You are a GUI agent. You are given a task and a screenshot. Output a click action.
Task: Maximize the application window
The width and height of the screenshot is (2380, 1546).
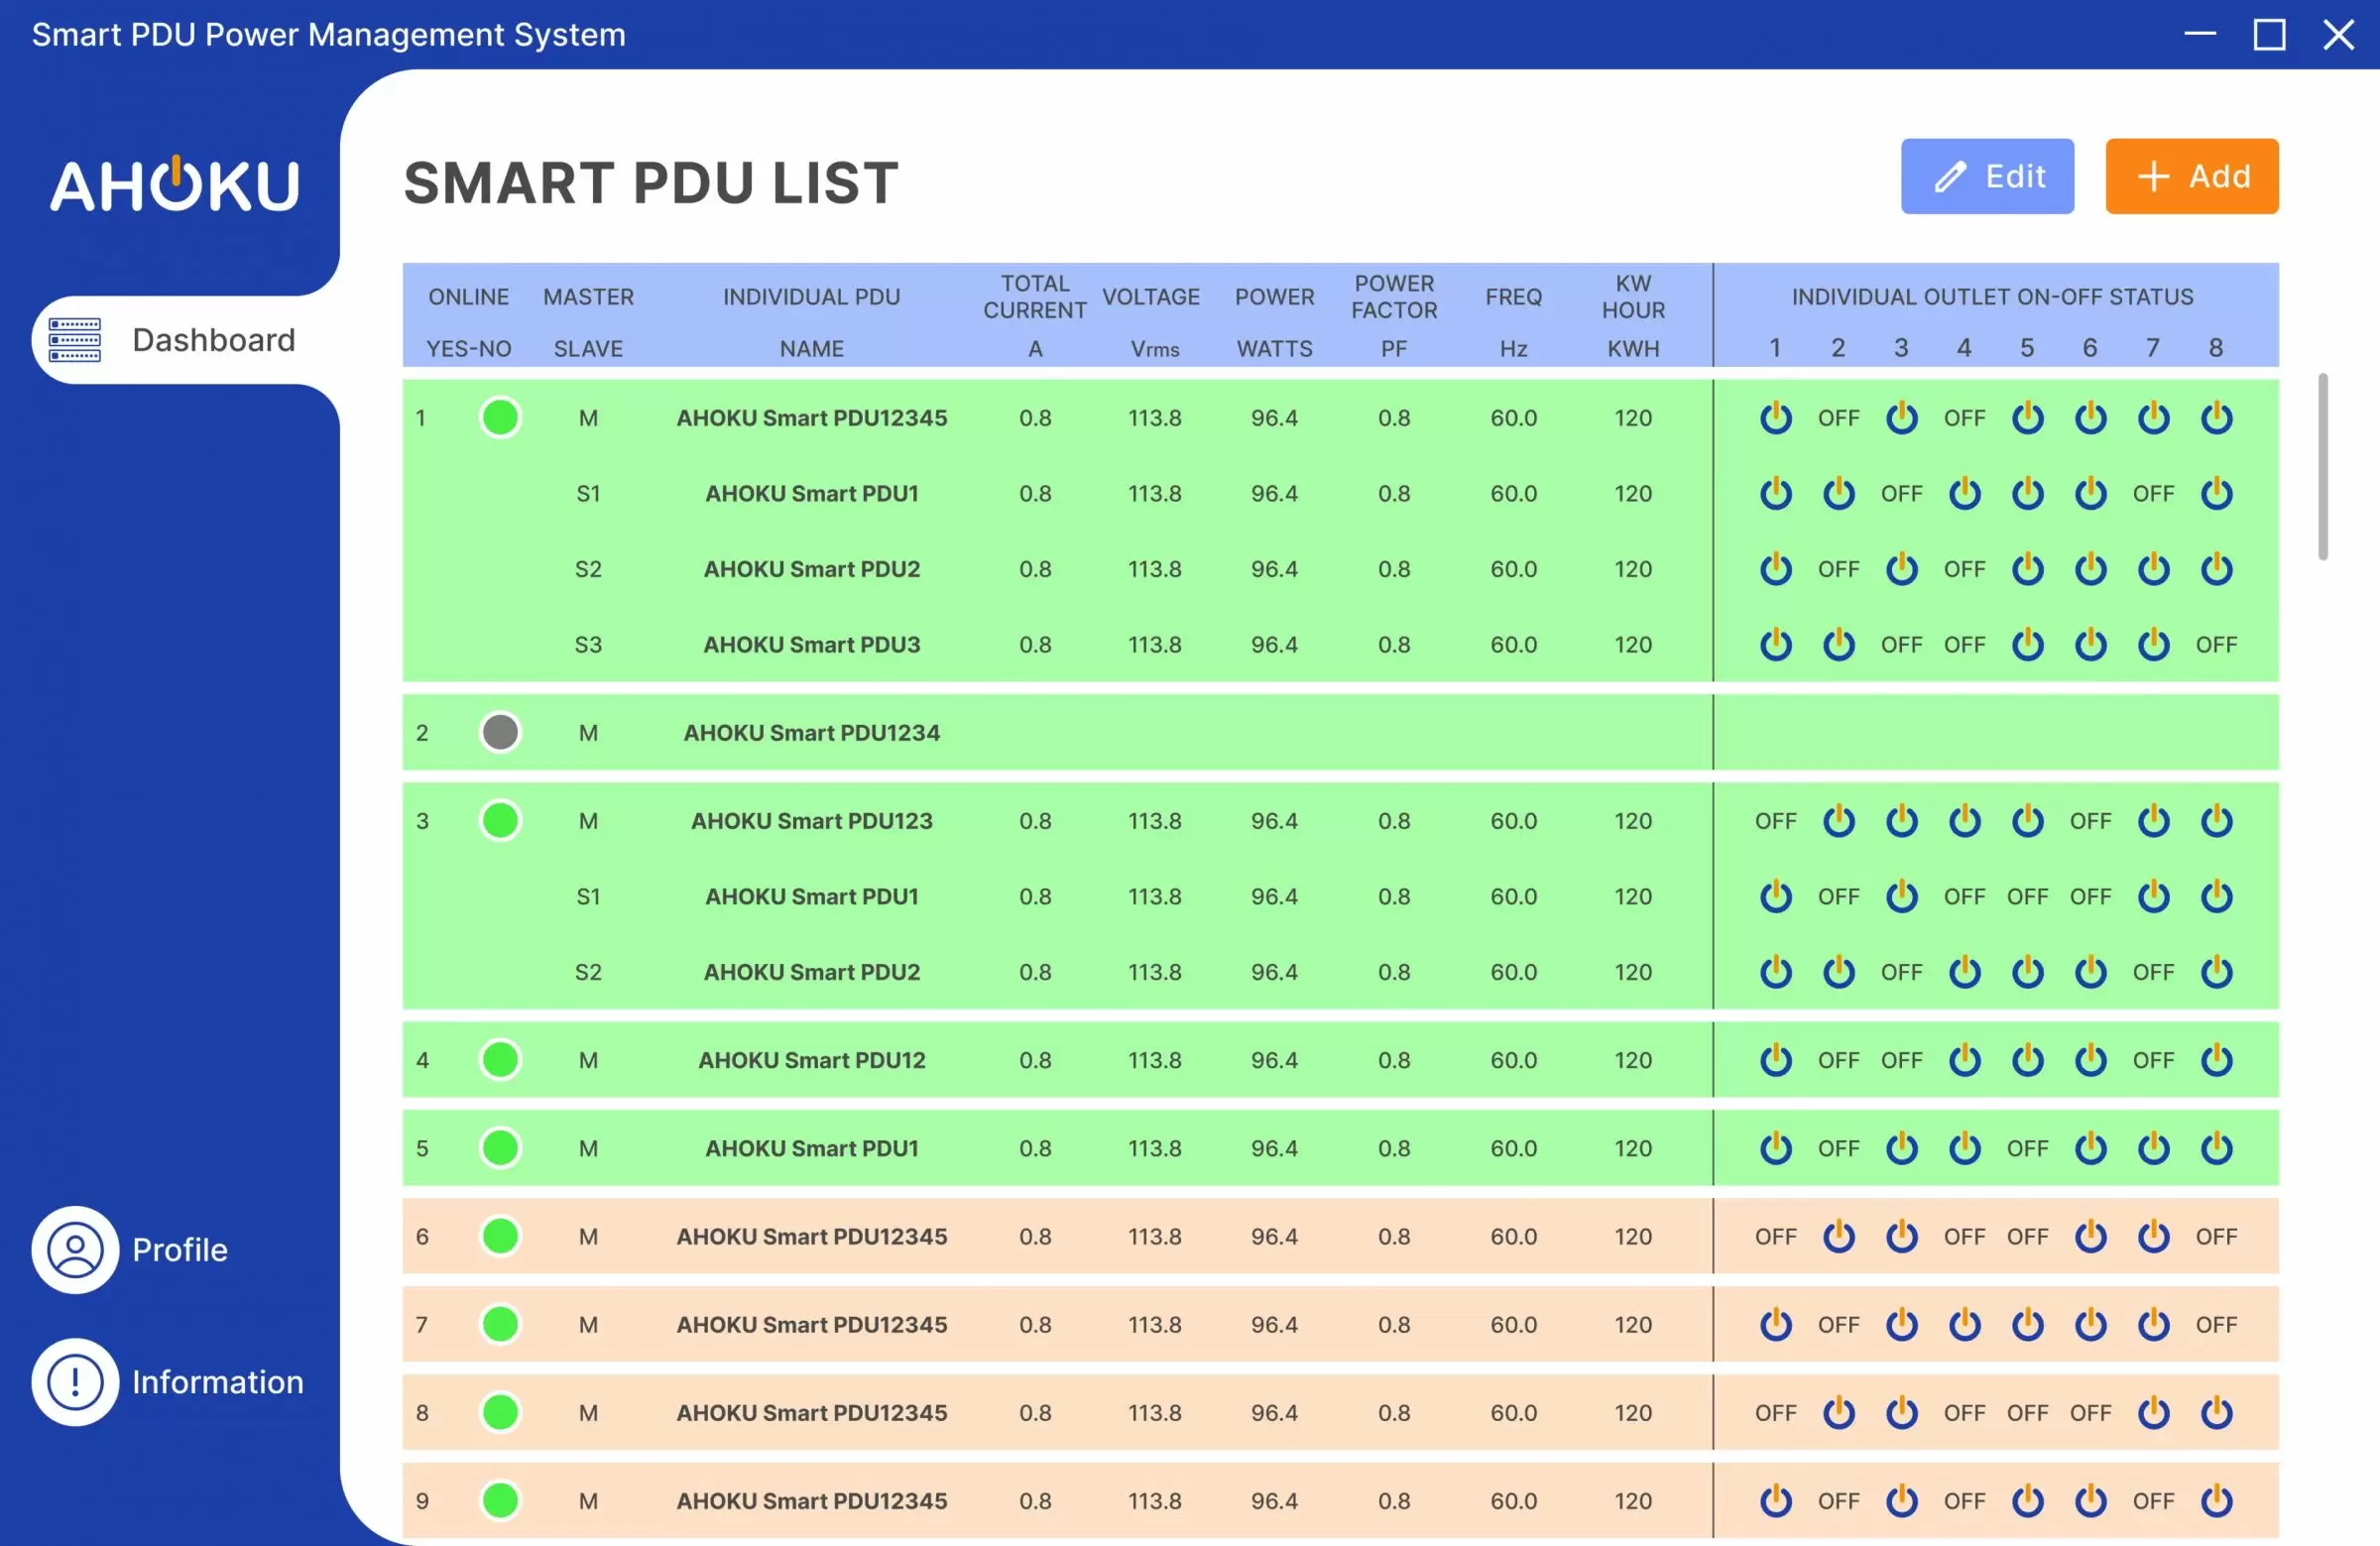pos(2269,35)
